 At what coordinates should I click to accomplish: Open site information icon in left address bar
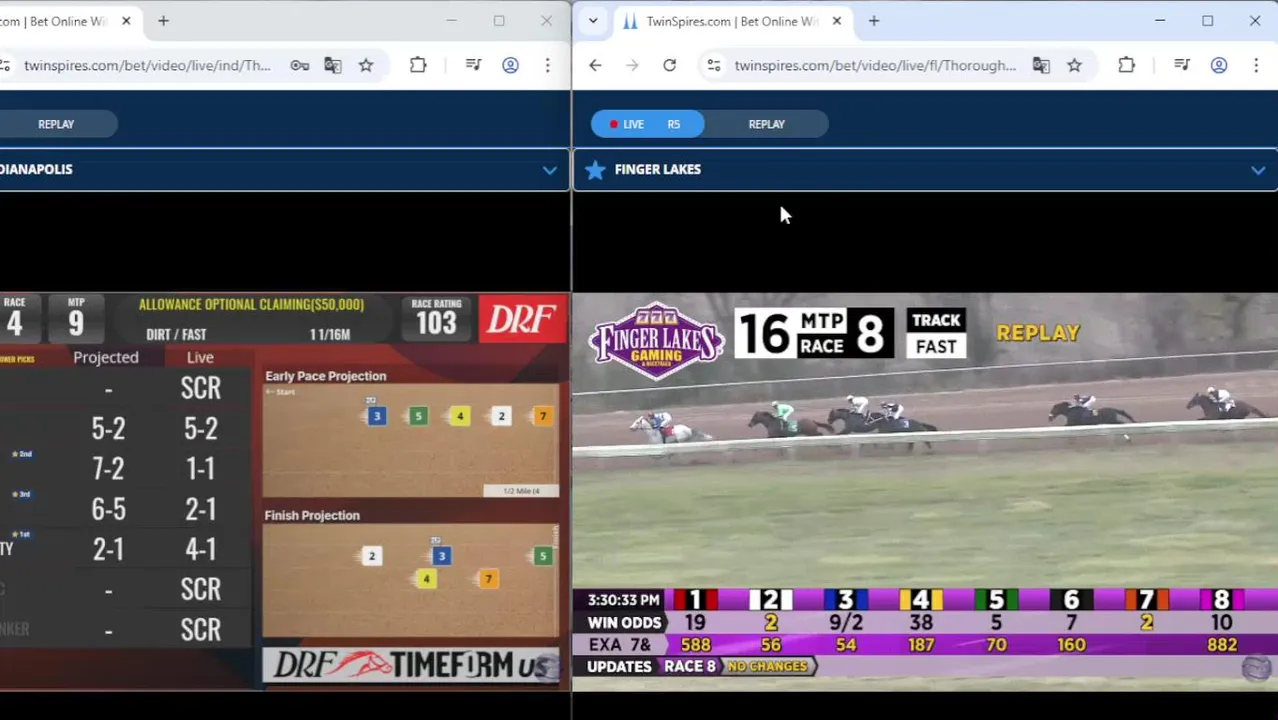pyautogui.click(x=5, y=65)
